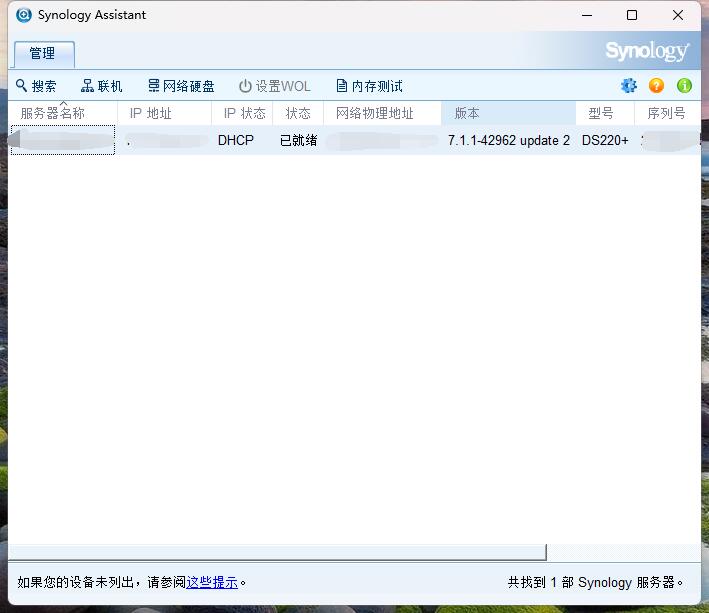Open settings via the blue gear icon

click(629, 85)
